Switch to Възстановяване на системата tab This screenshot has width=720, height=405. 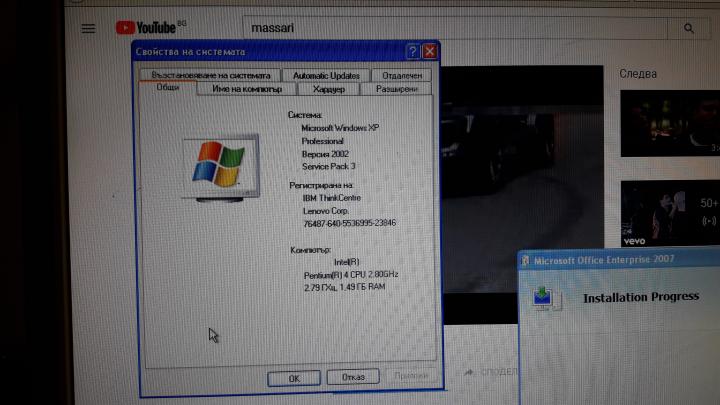pyautogui.click(x=211, y=75)
